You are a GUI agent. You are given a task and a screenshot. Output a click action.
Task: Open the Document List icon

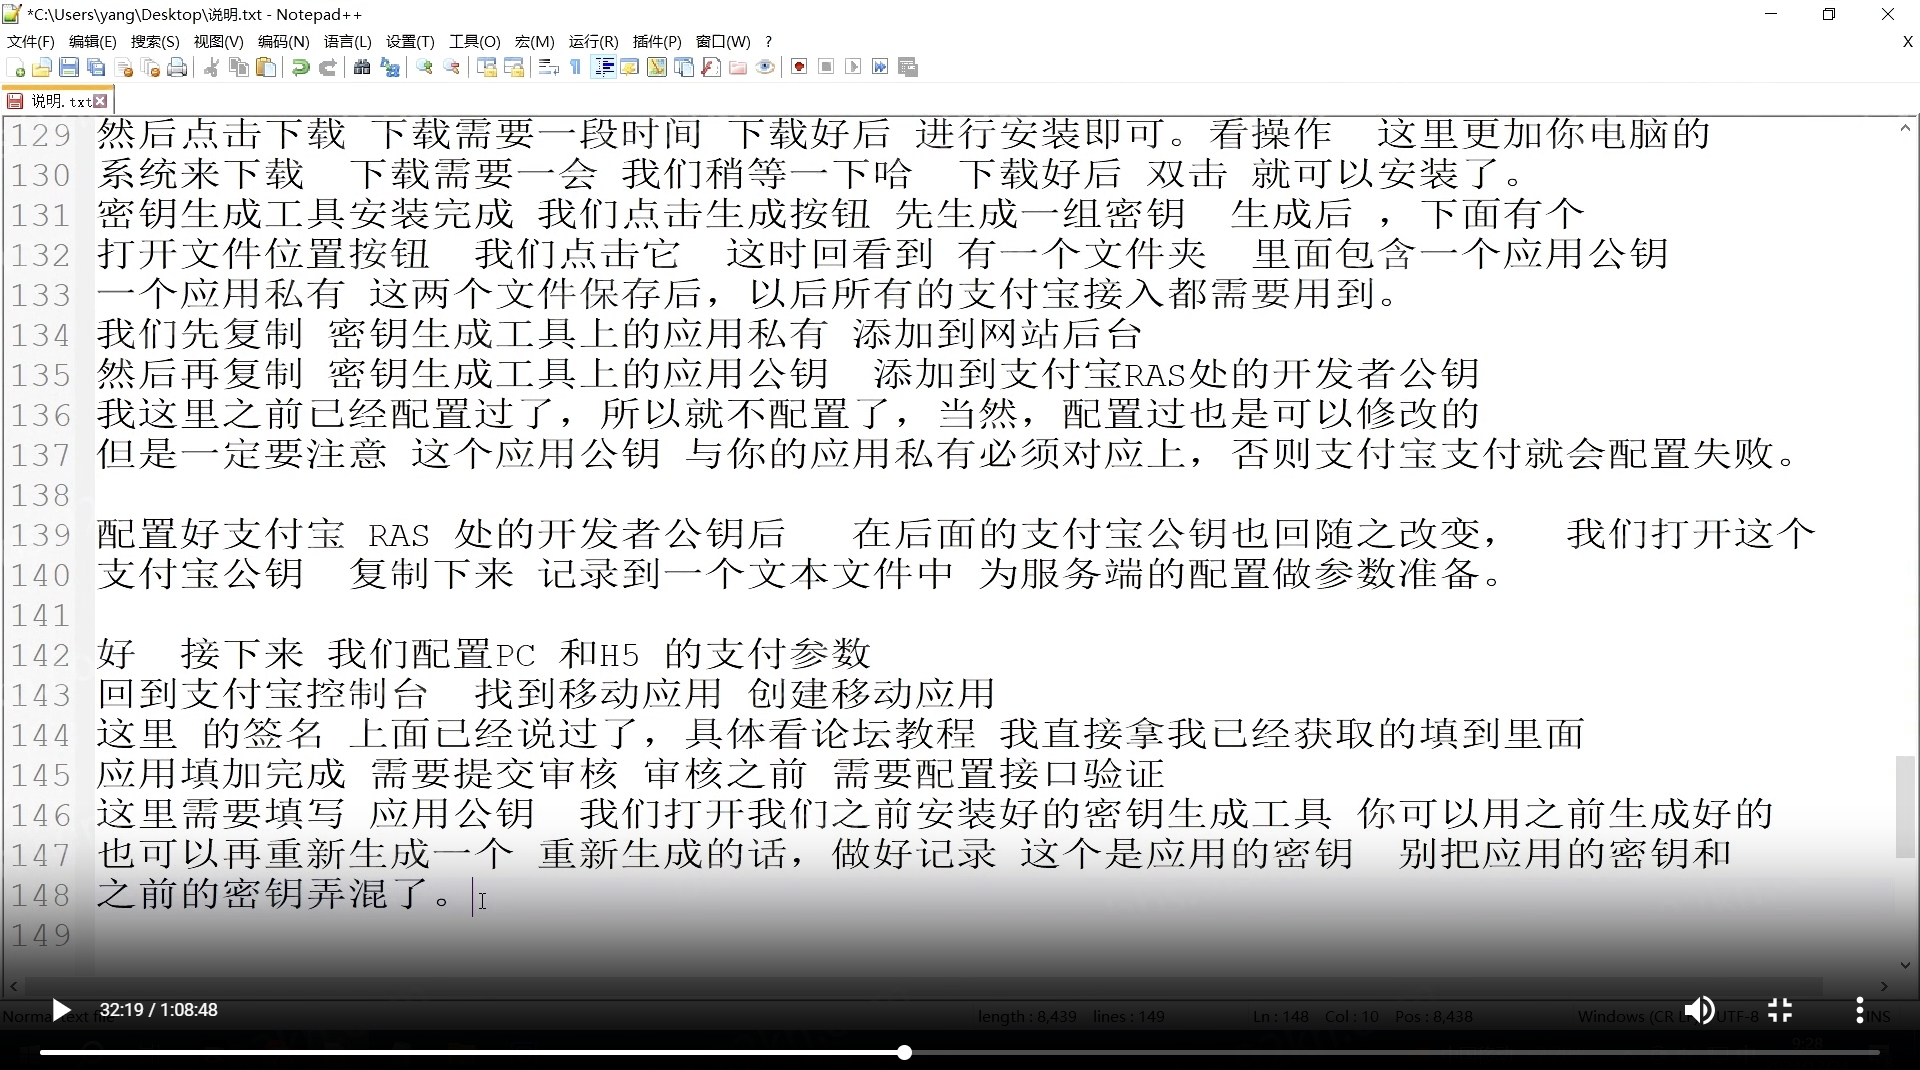coord(684,67)
